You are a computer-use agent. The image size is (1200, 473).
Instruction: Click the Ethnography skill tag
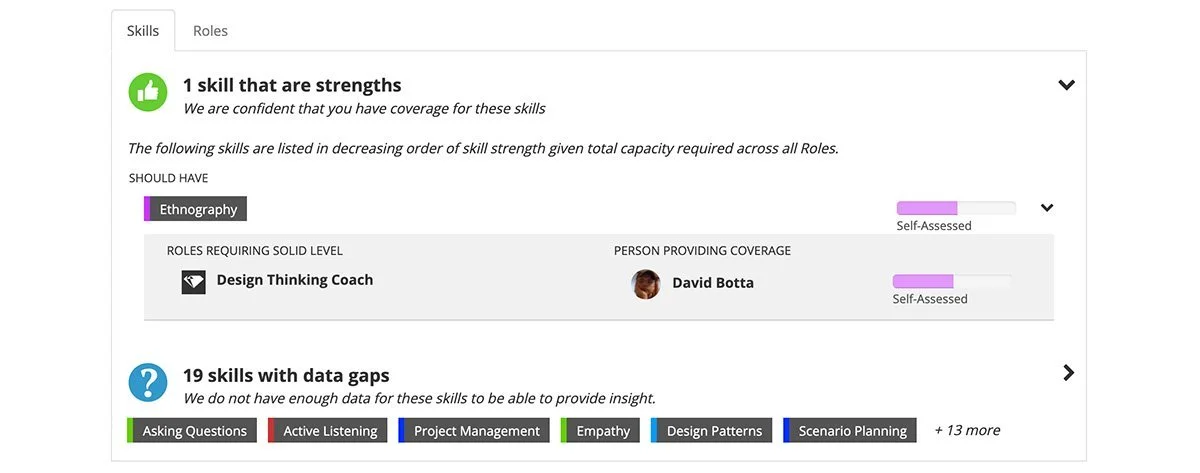click(197, 209)
